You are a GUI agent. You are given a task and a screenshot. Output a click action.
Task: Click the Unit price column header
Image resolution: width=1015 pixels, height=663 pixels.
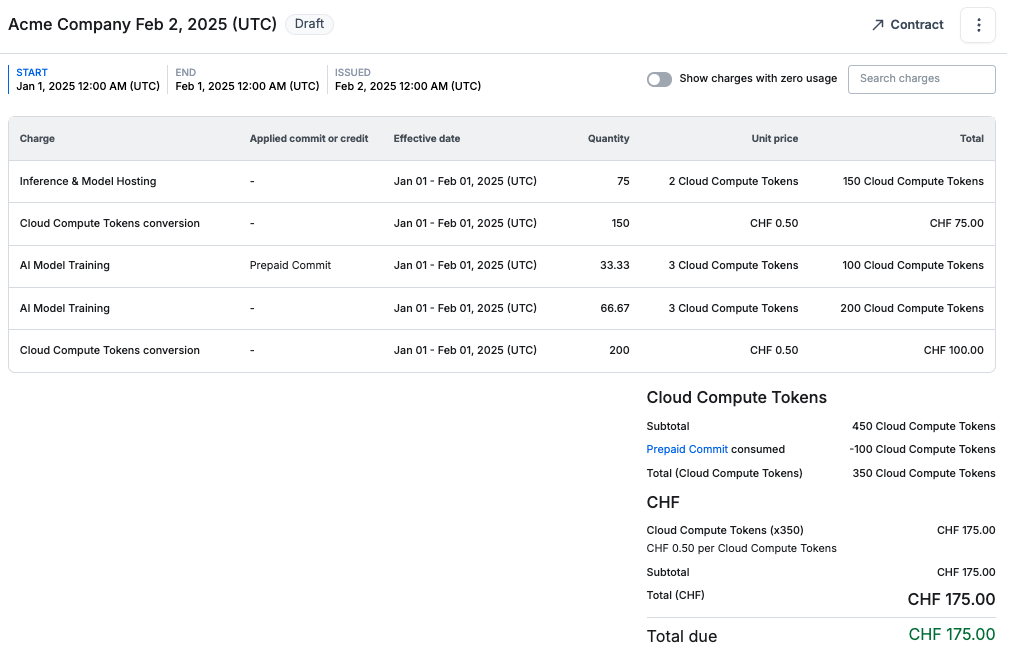click(x=774, y=139)
